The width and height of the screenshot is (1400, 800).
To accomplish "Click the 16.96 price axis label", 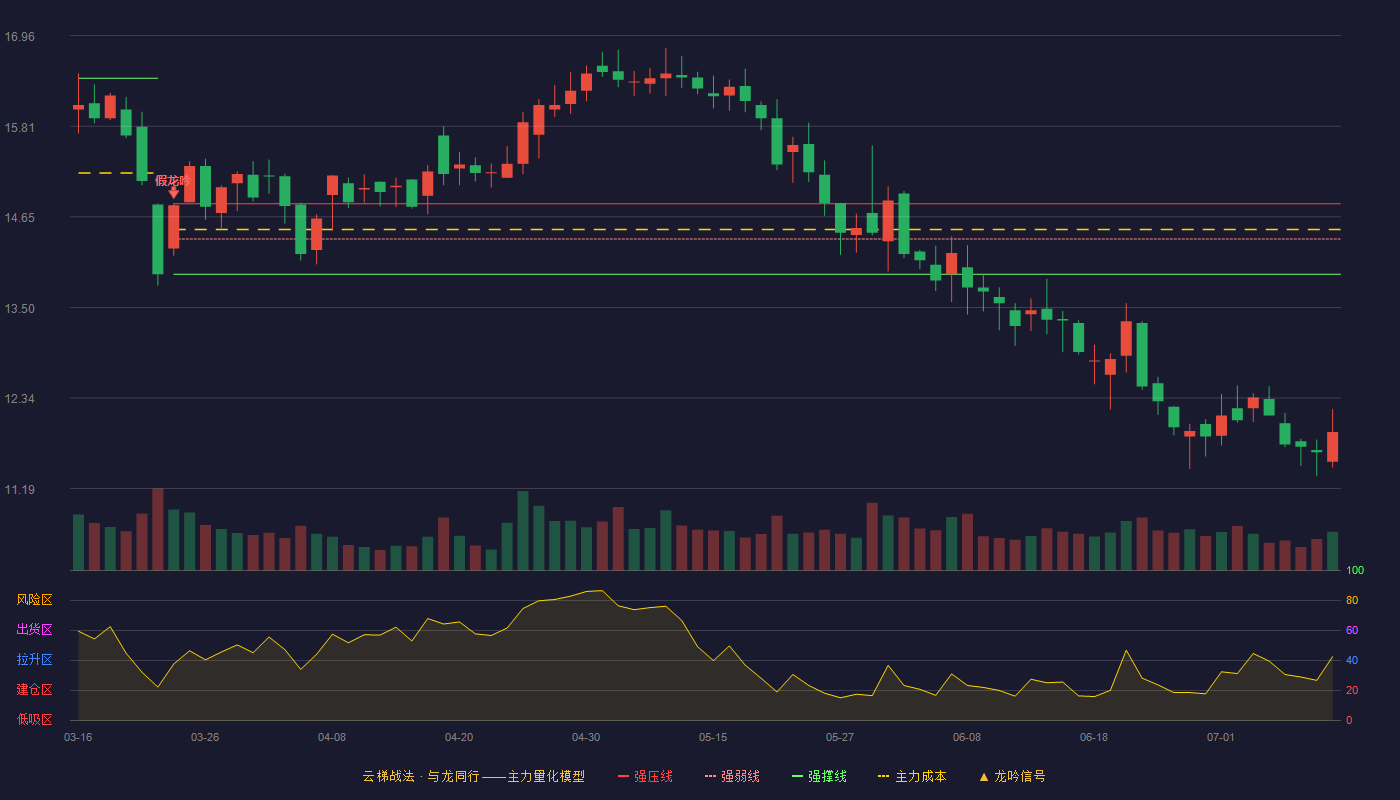I will [x=19, y=37].
